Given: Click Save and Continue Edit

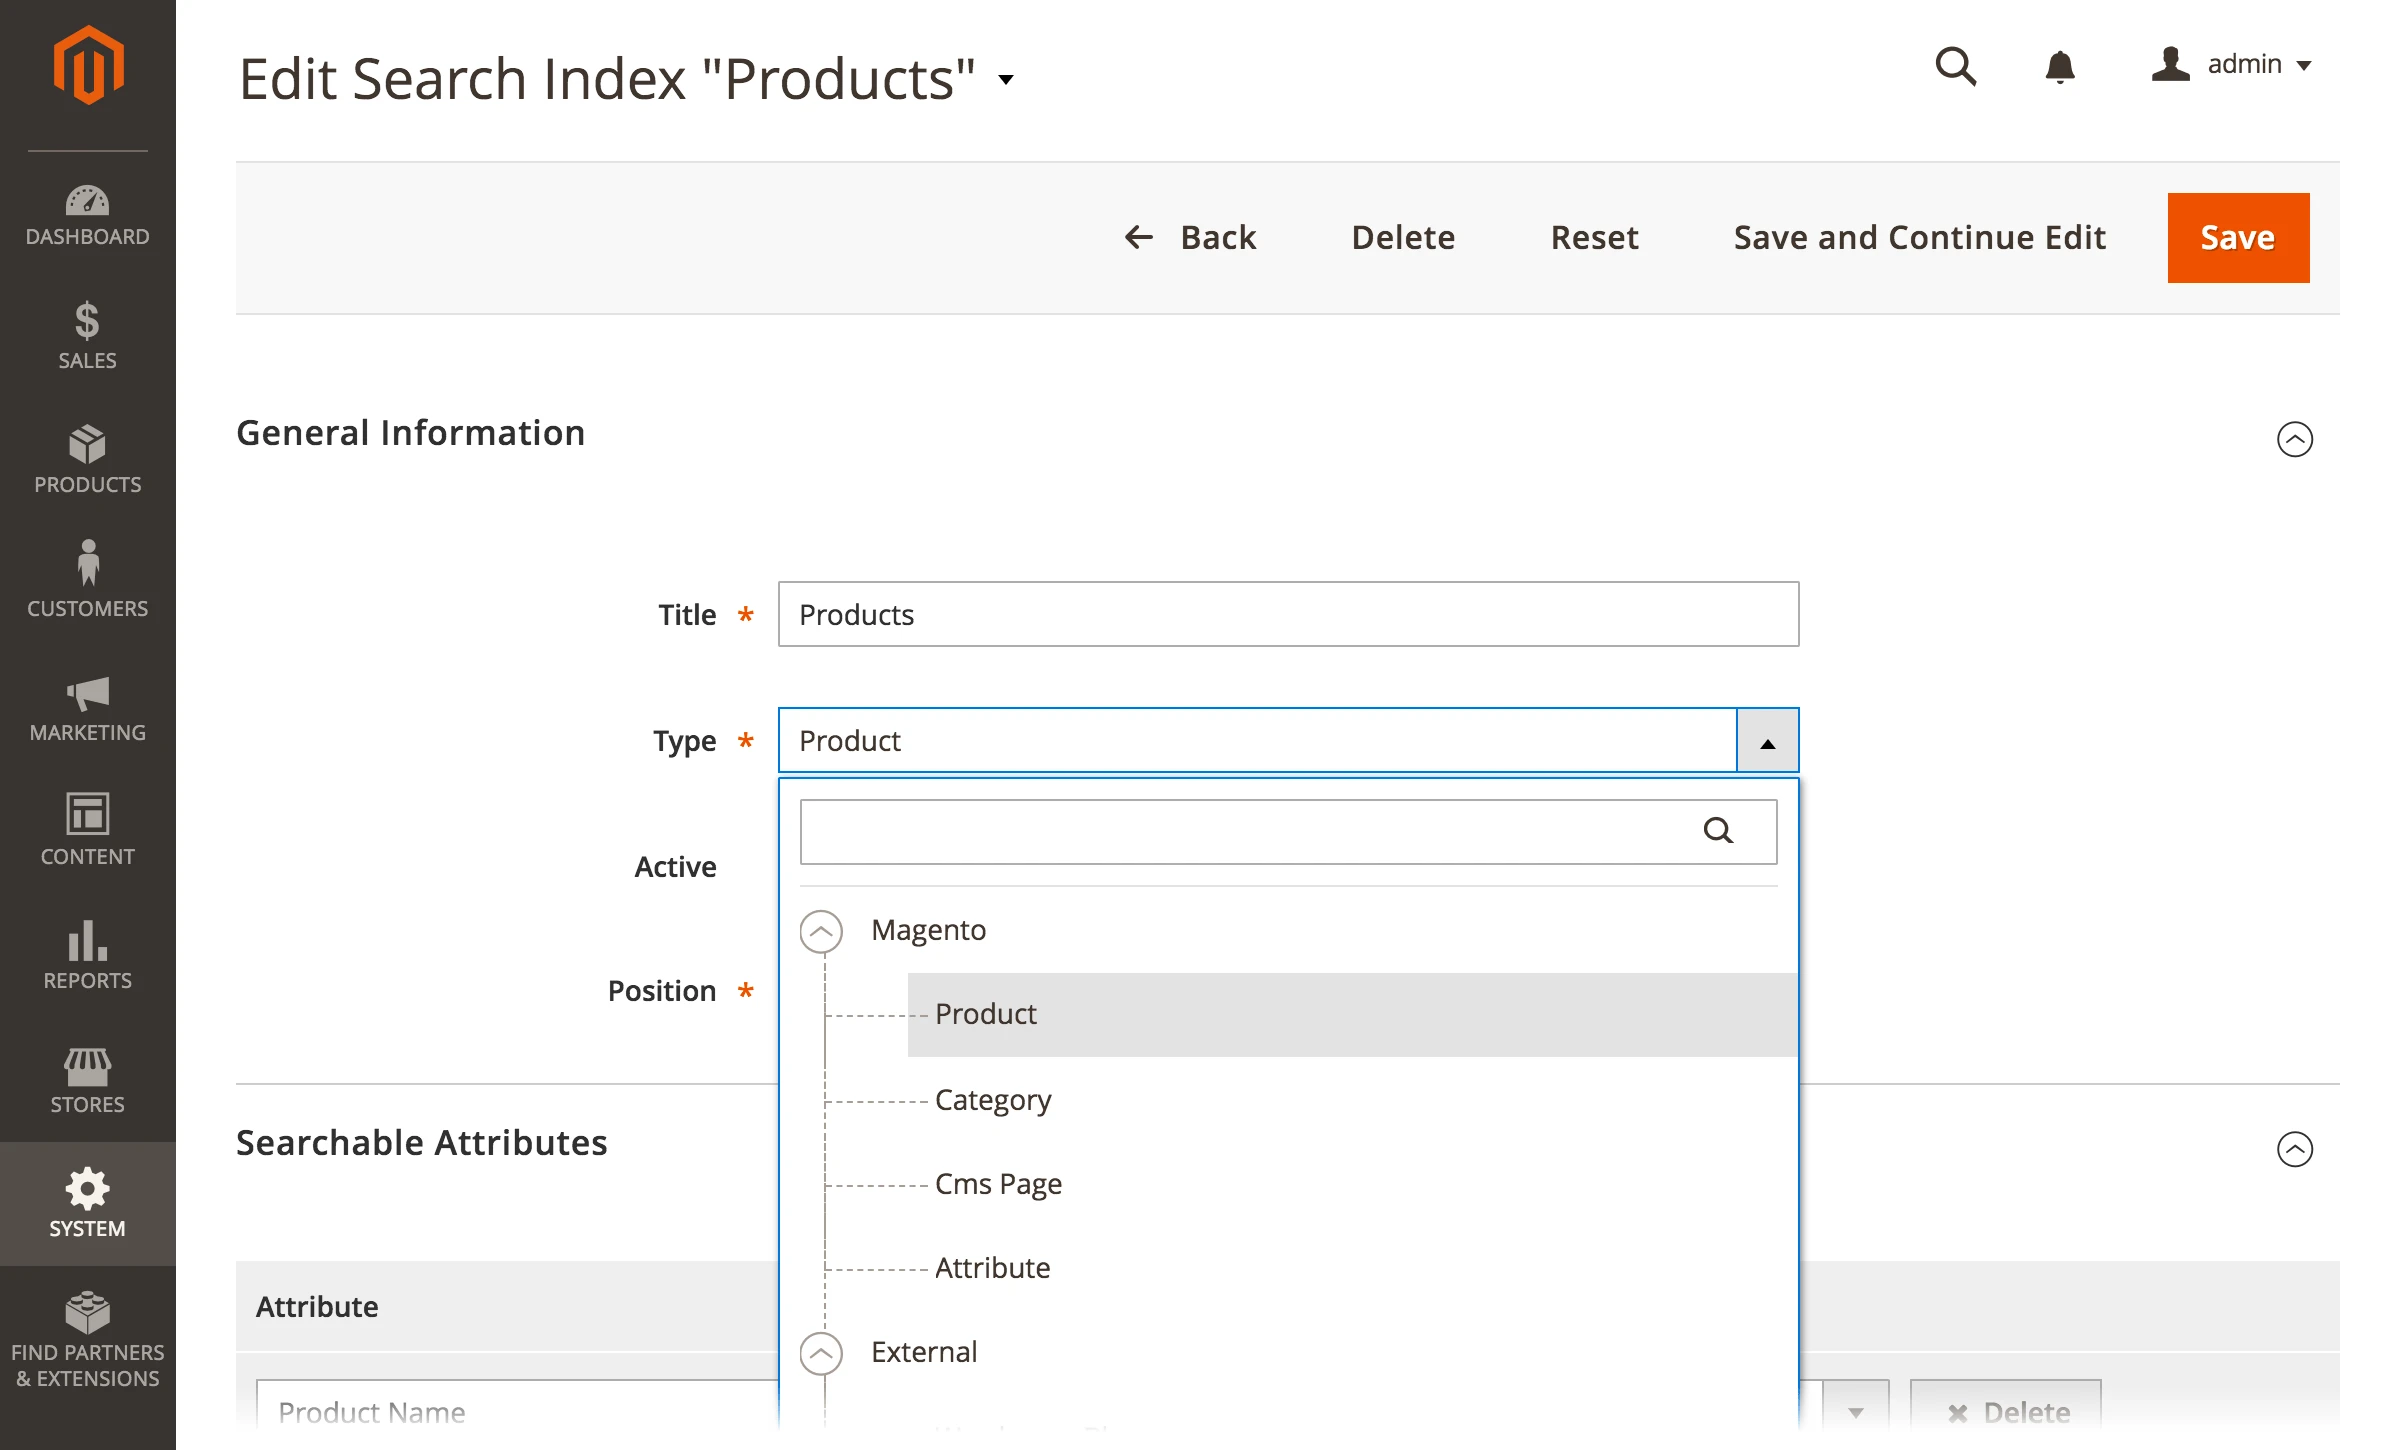Looking at the screenshot, I should 1919,238.
